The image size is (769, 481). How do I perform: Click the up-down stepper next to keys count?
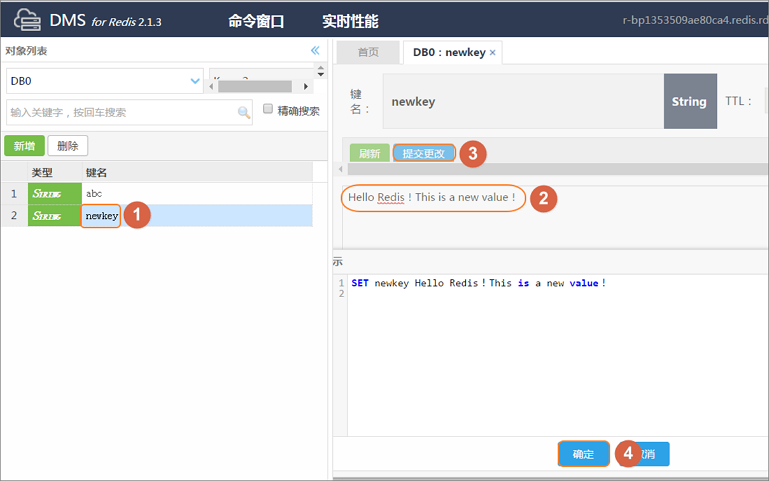click(321, 71)
